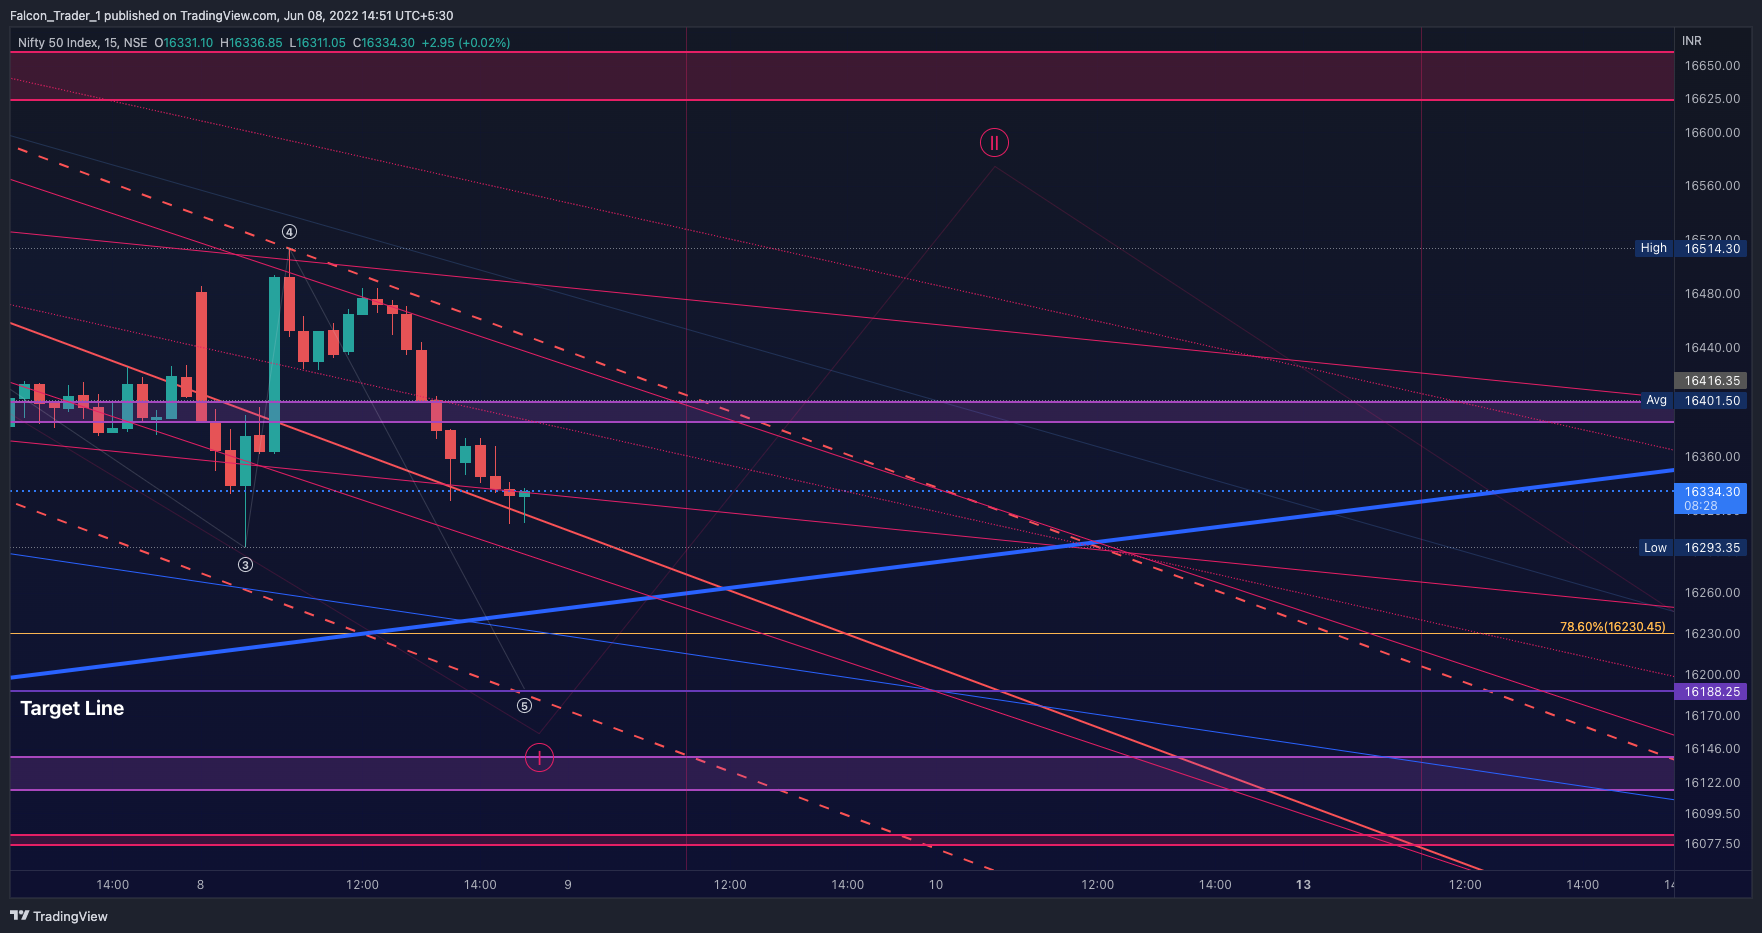Select the circled wave 4 marker

point(289,232)
